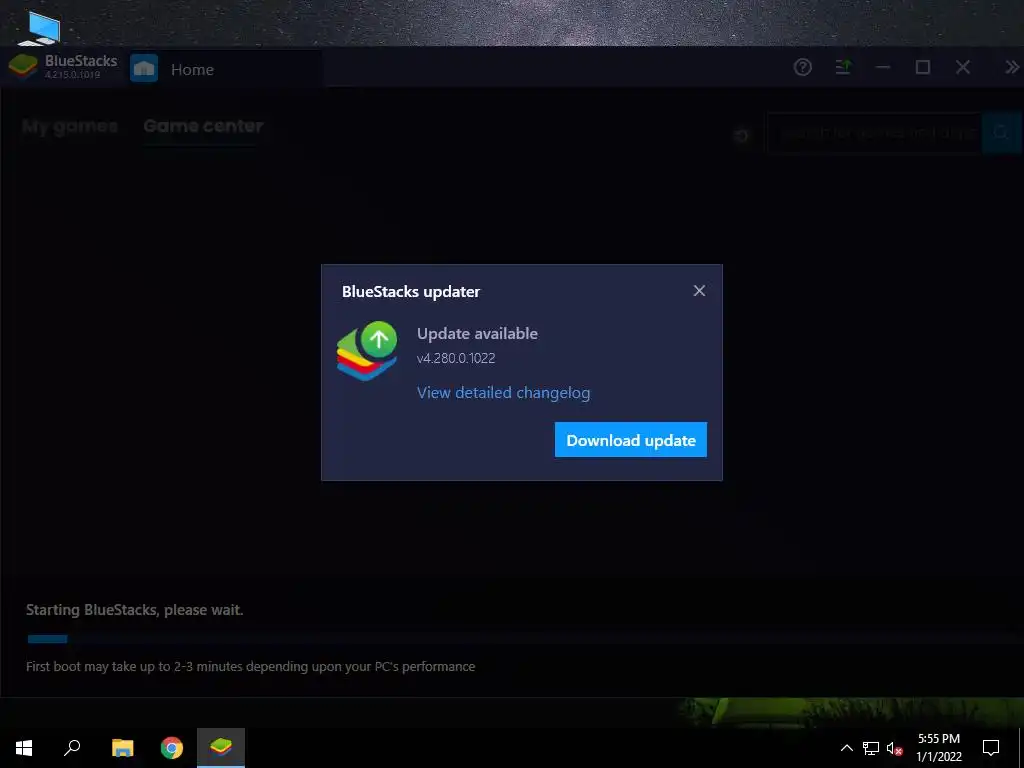Viewport: 1024px width, 768px height.
Task: Click the BlueStacks update menu icon
Action: tap(843, 67)
